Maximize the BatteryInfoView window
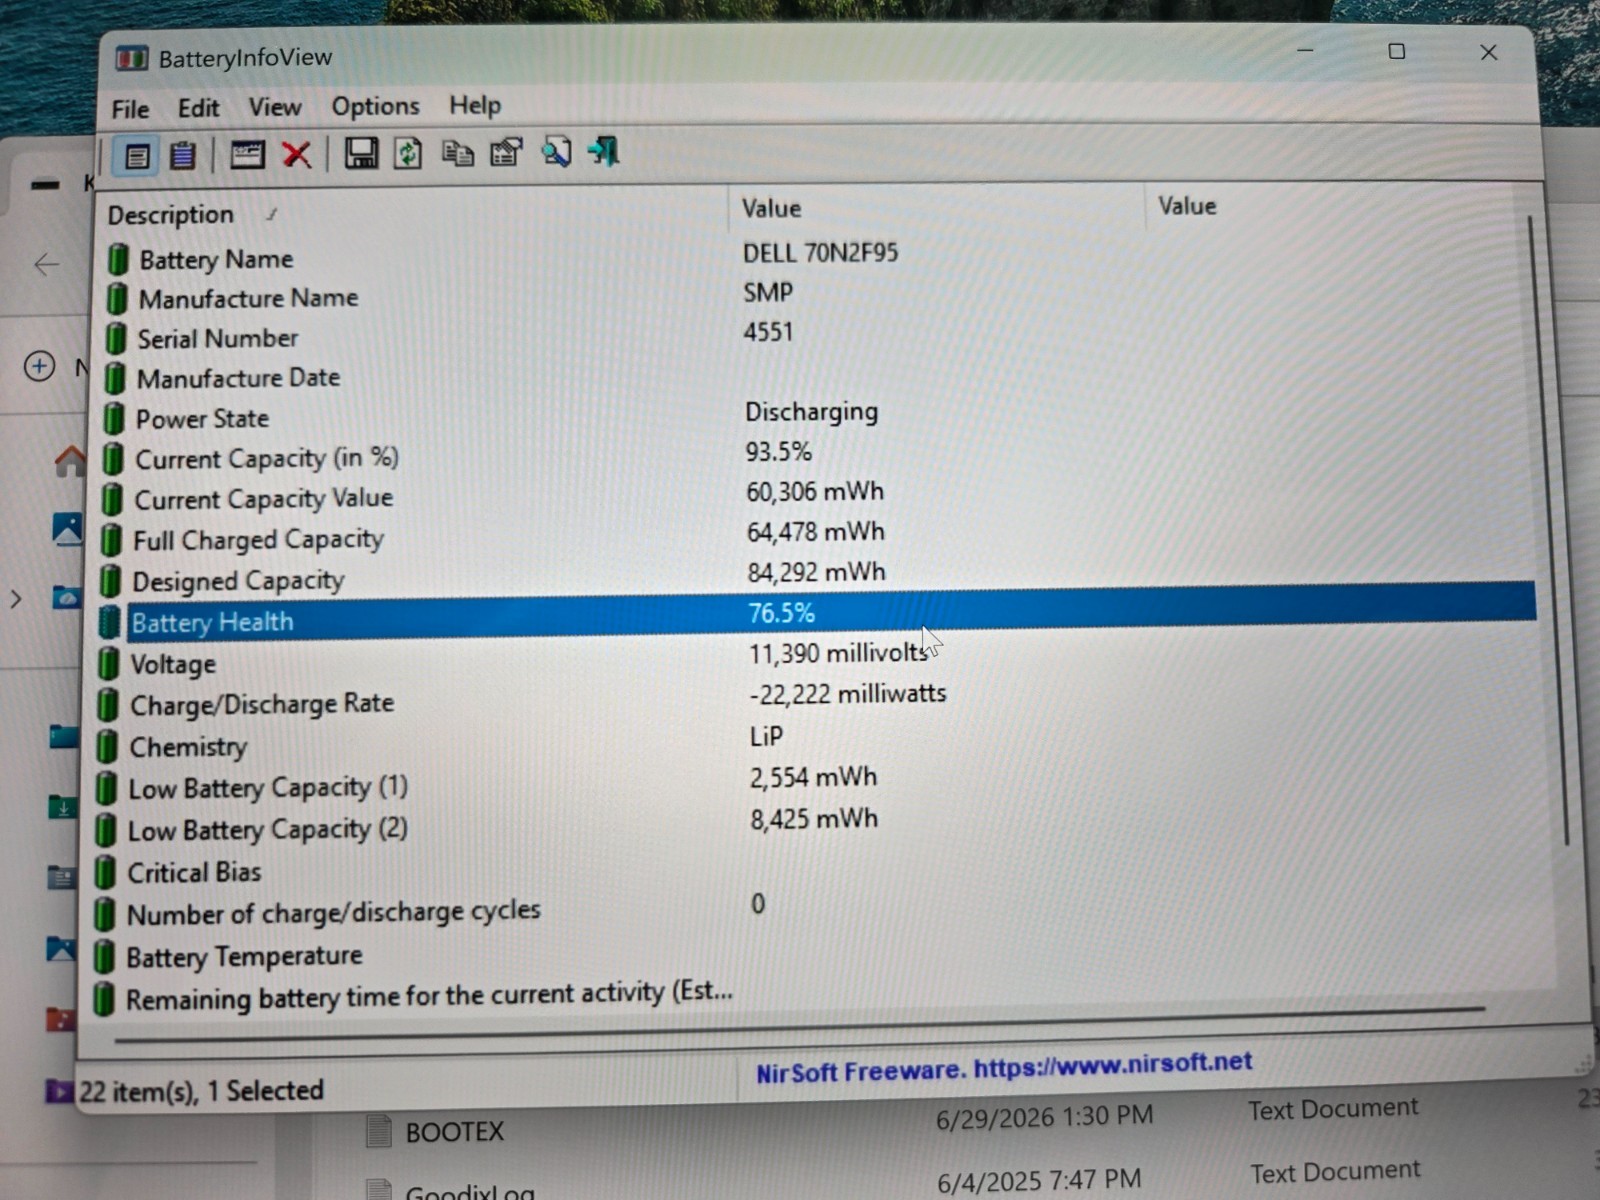 (1397, 51)
